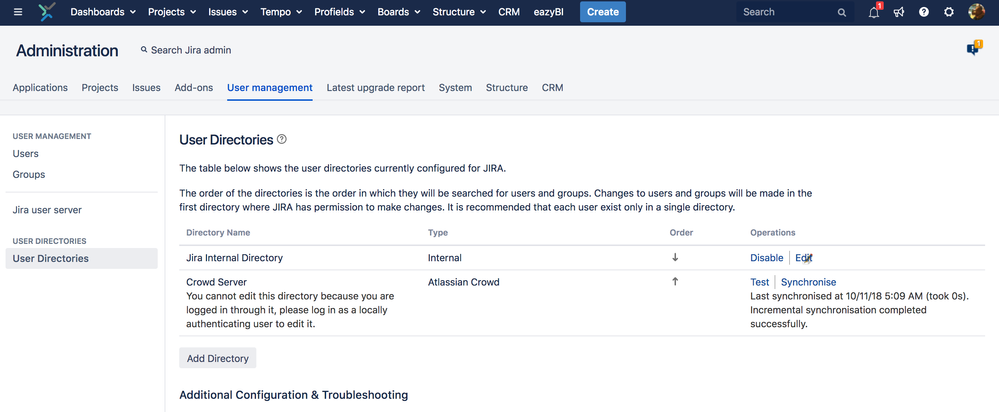Expand the Boards dropdown
Screen dimensions: 999x412
pos(399,11)
